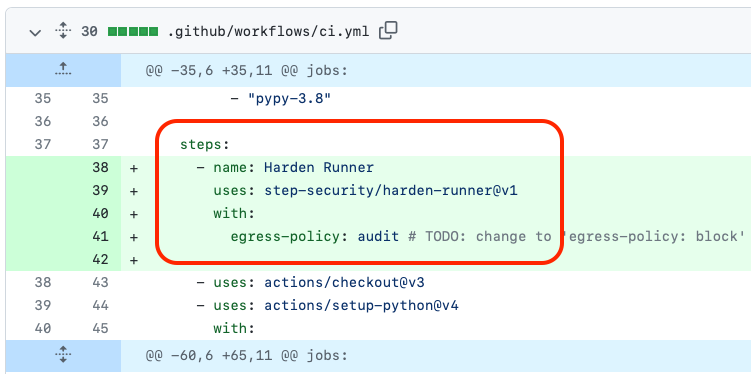Click old line number 36

(43, 122)
